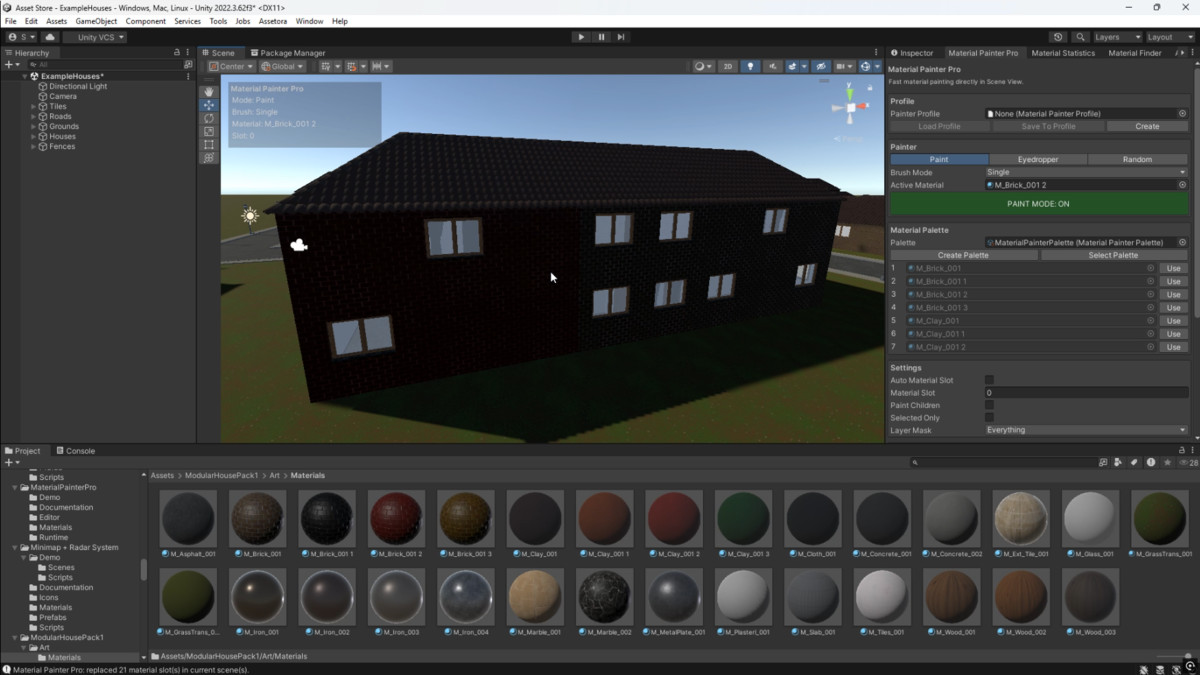This screenshot has width=1200, height=675.
Task: Expand the Tiles hierarchy item
Action: tap(34, 106)
